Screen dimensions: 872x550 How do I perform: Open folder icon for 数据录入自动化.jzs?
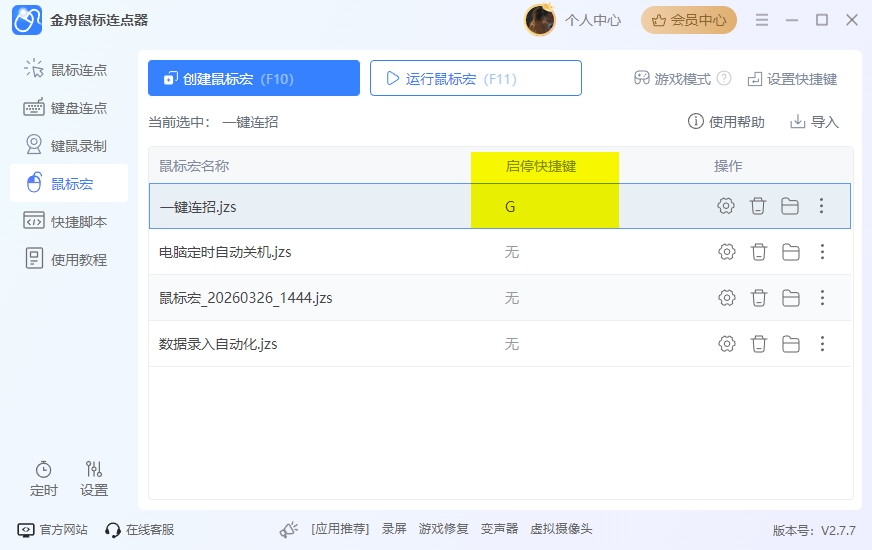791,344
